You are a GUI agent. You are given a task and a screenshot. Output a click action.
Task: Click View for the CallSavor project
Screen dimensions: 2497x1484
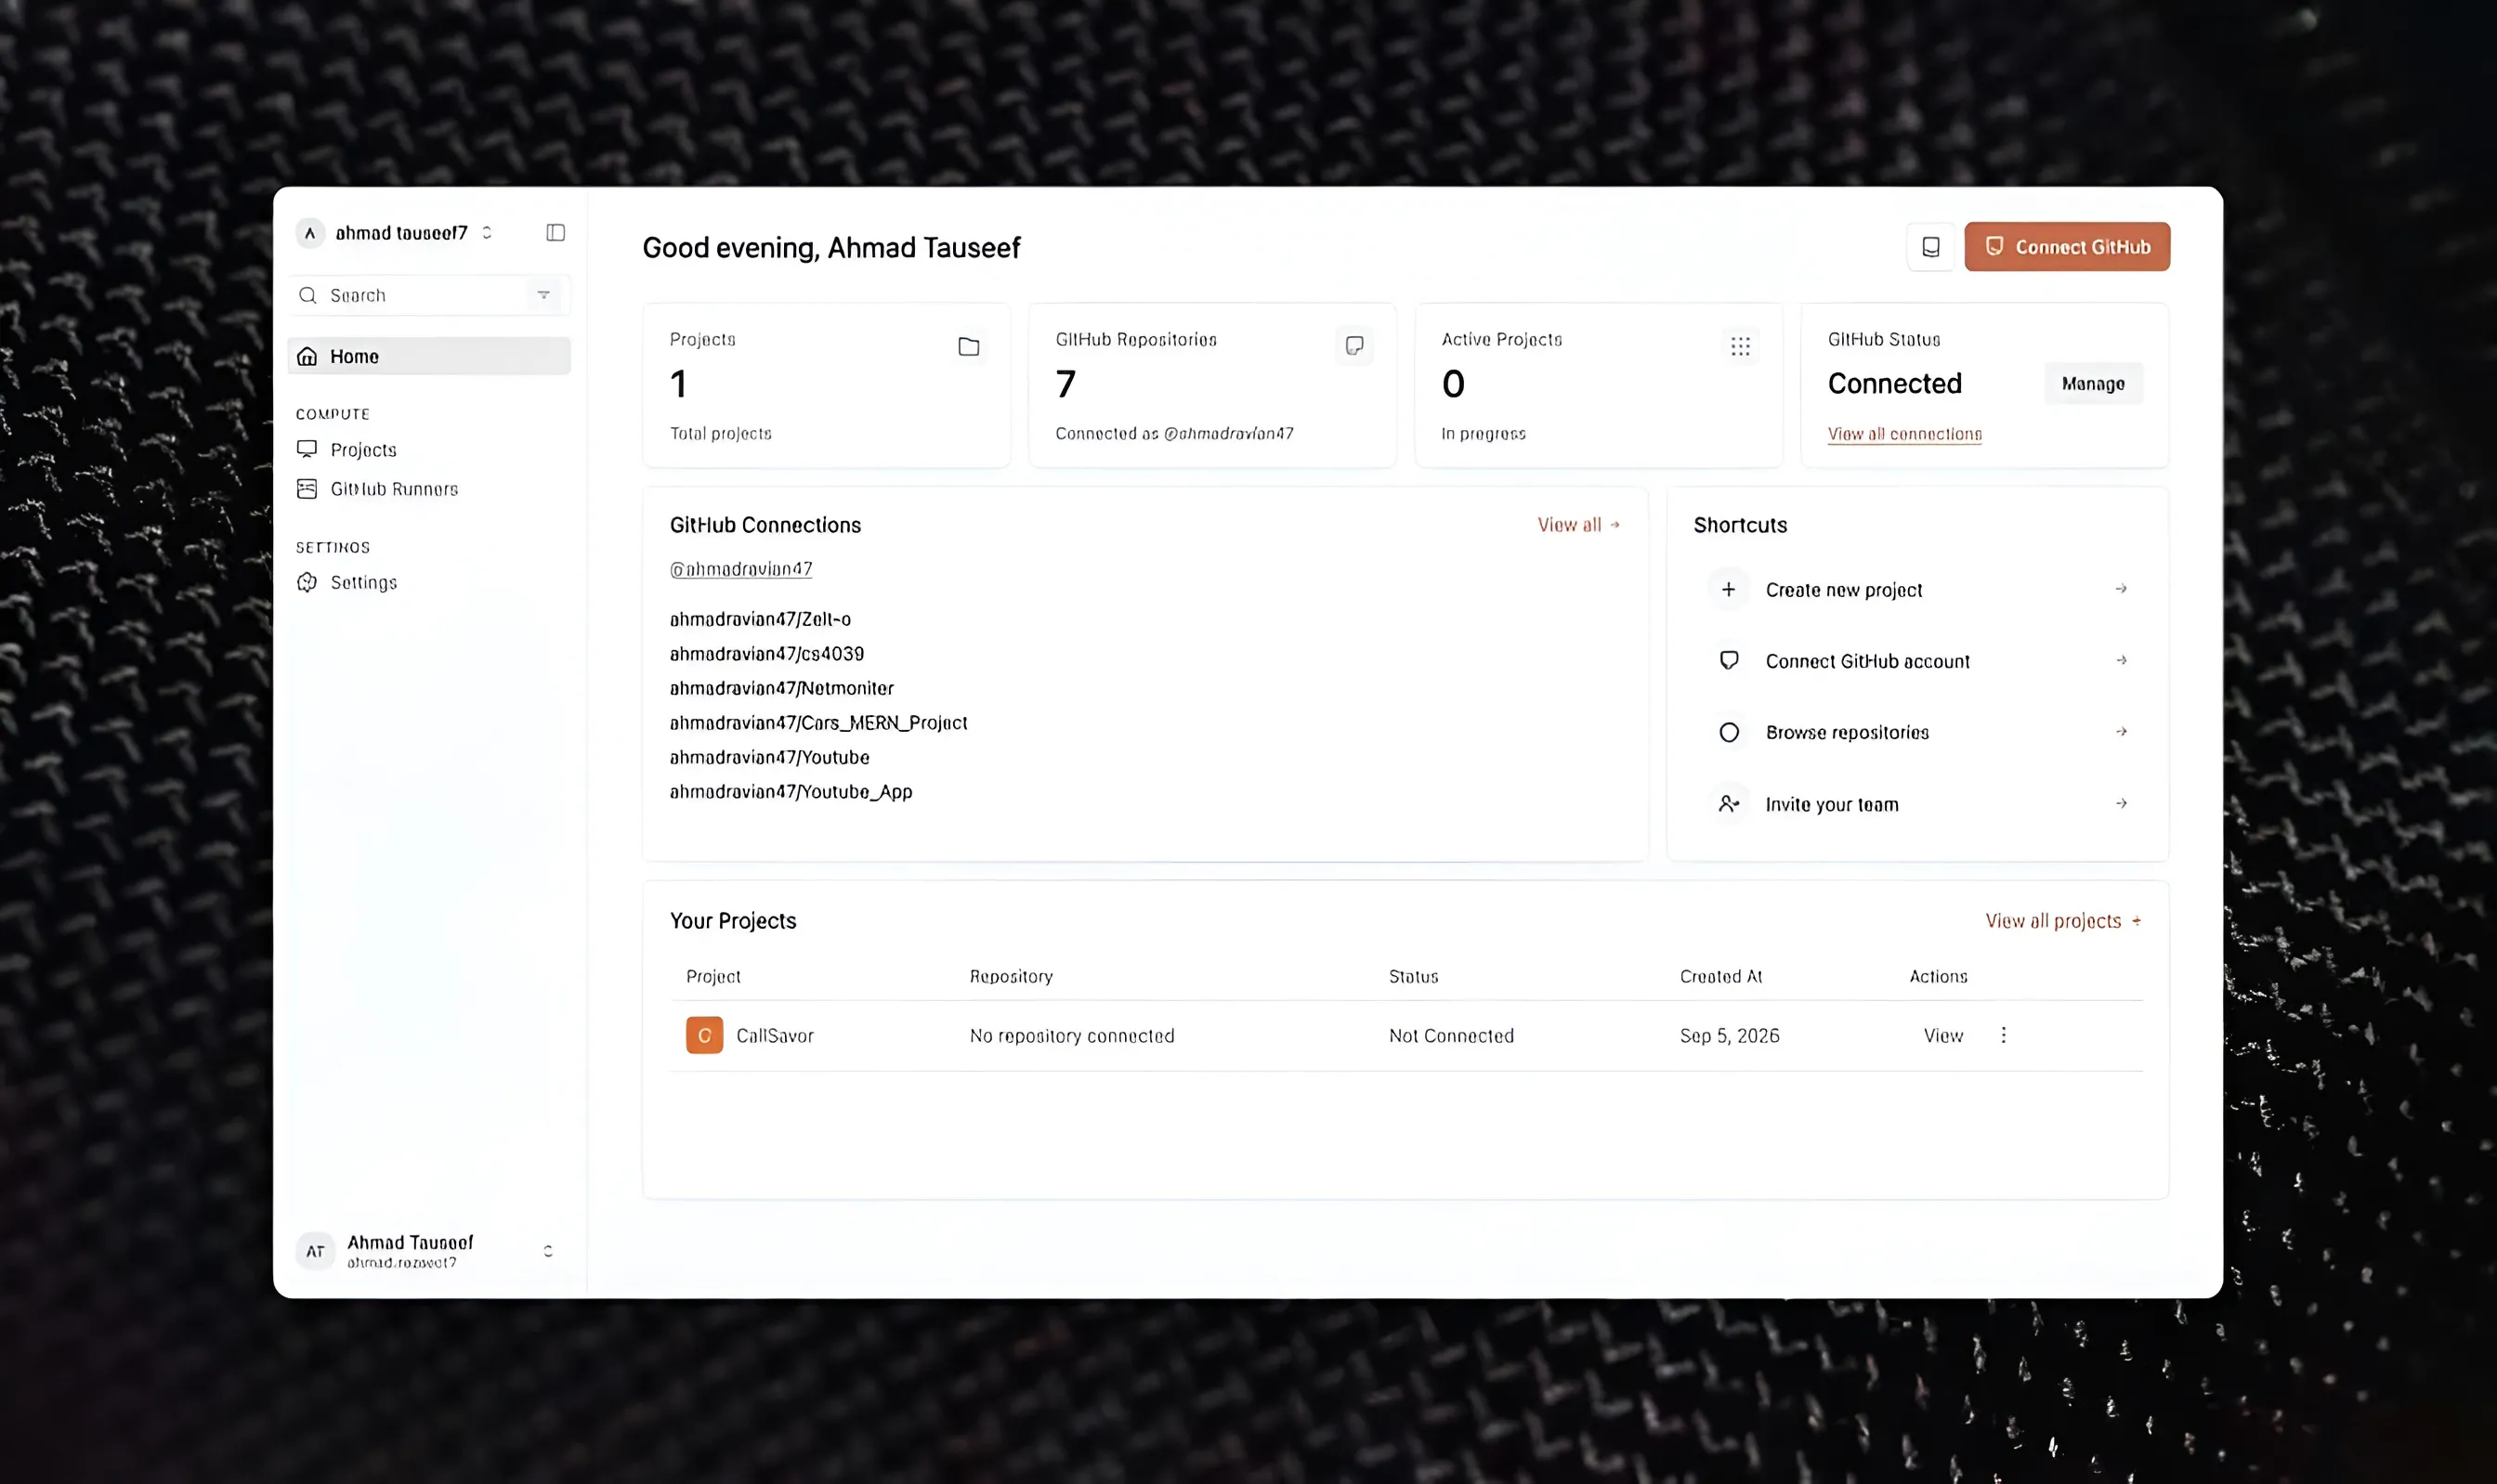coord(1943,1036)
